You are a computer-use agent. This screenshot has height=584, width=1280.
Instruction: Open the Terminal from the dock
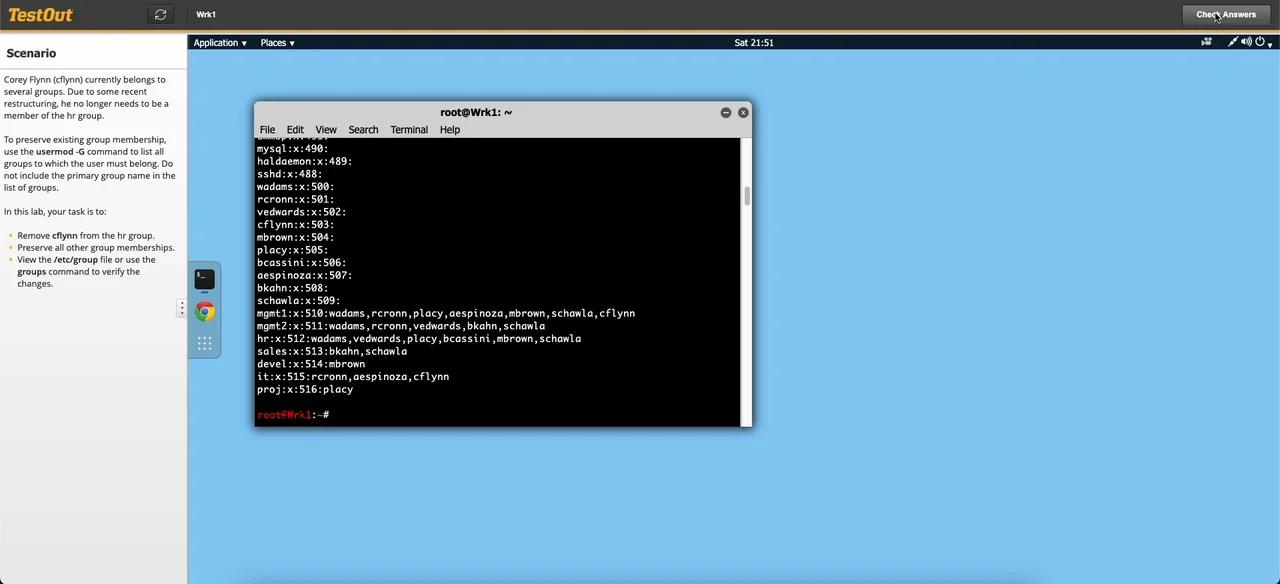coord(204,278)
